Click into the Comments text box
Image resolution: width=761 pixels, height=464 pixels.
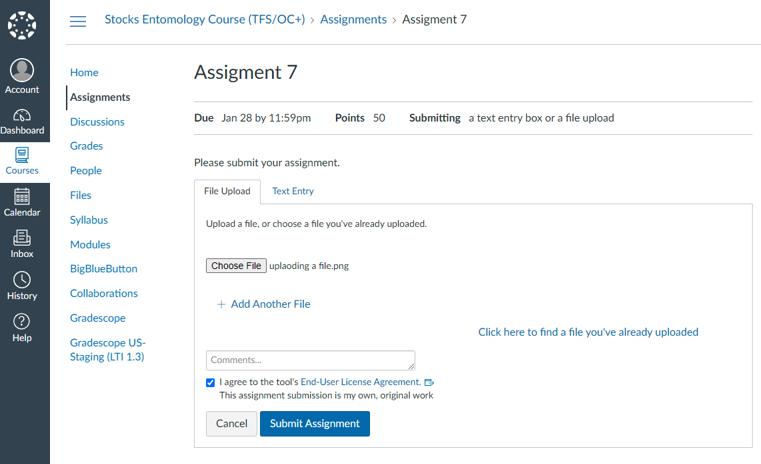pos(311,360)
